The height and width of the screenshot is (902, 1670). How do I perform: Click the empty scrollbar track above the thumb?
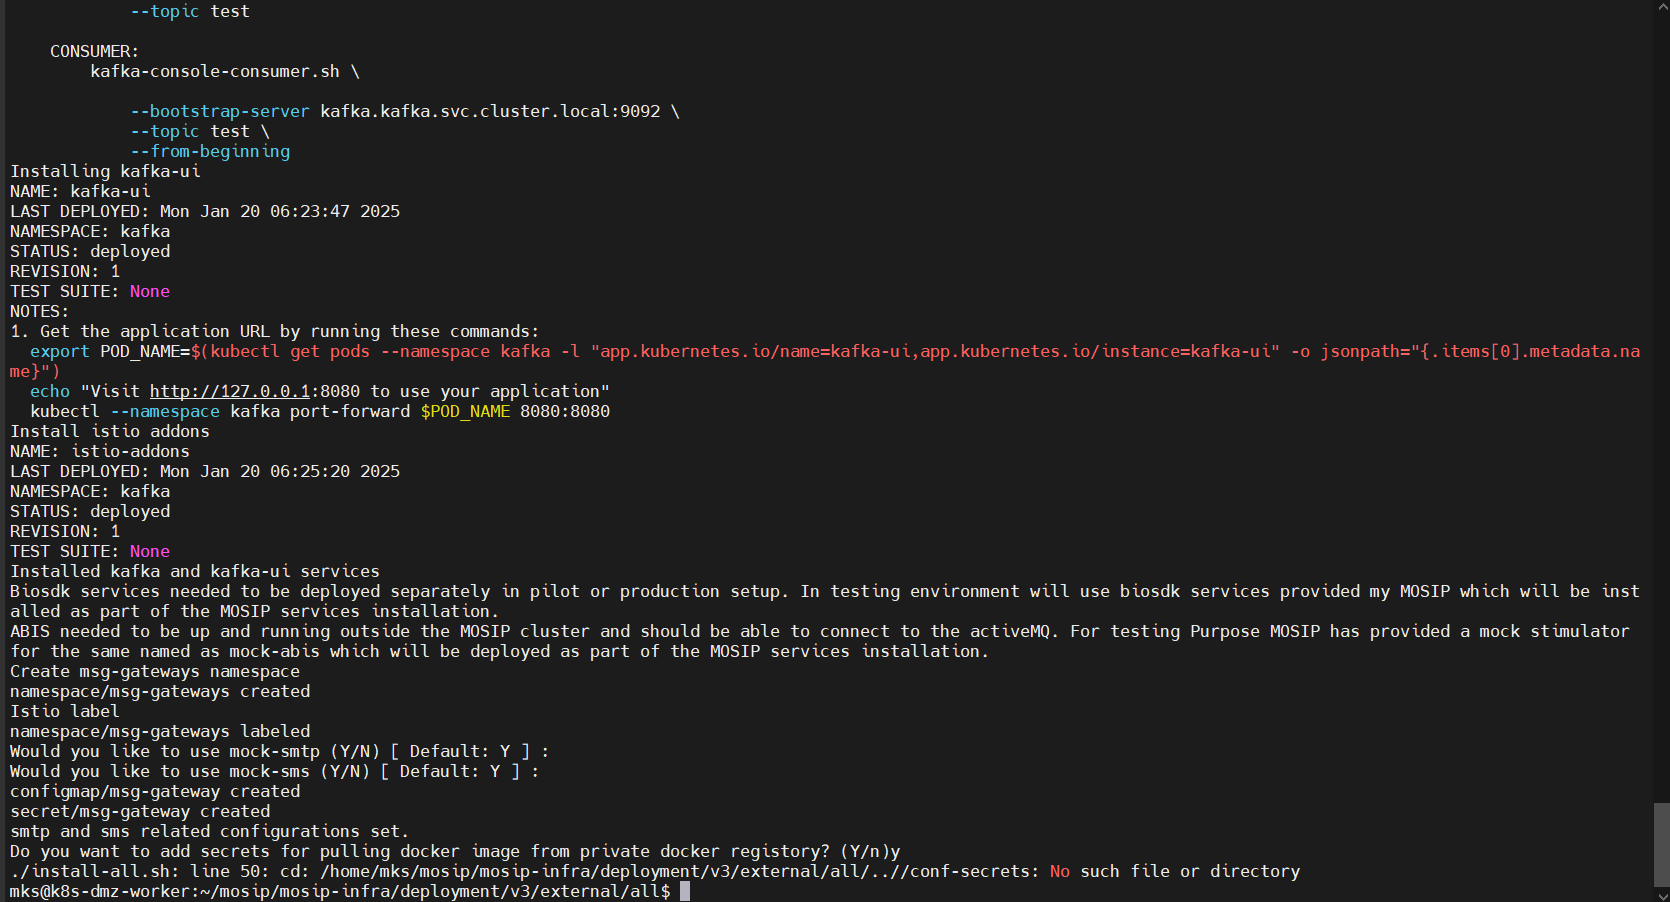pos(1661,400)
